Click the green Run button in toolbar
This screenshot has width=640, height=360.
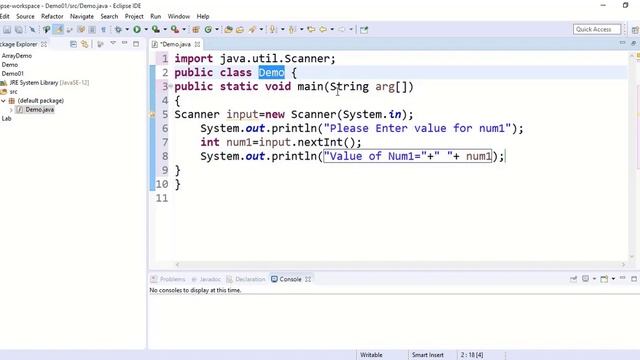137,29
